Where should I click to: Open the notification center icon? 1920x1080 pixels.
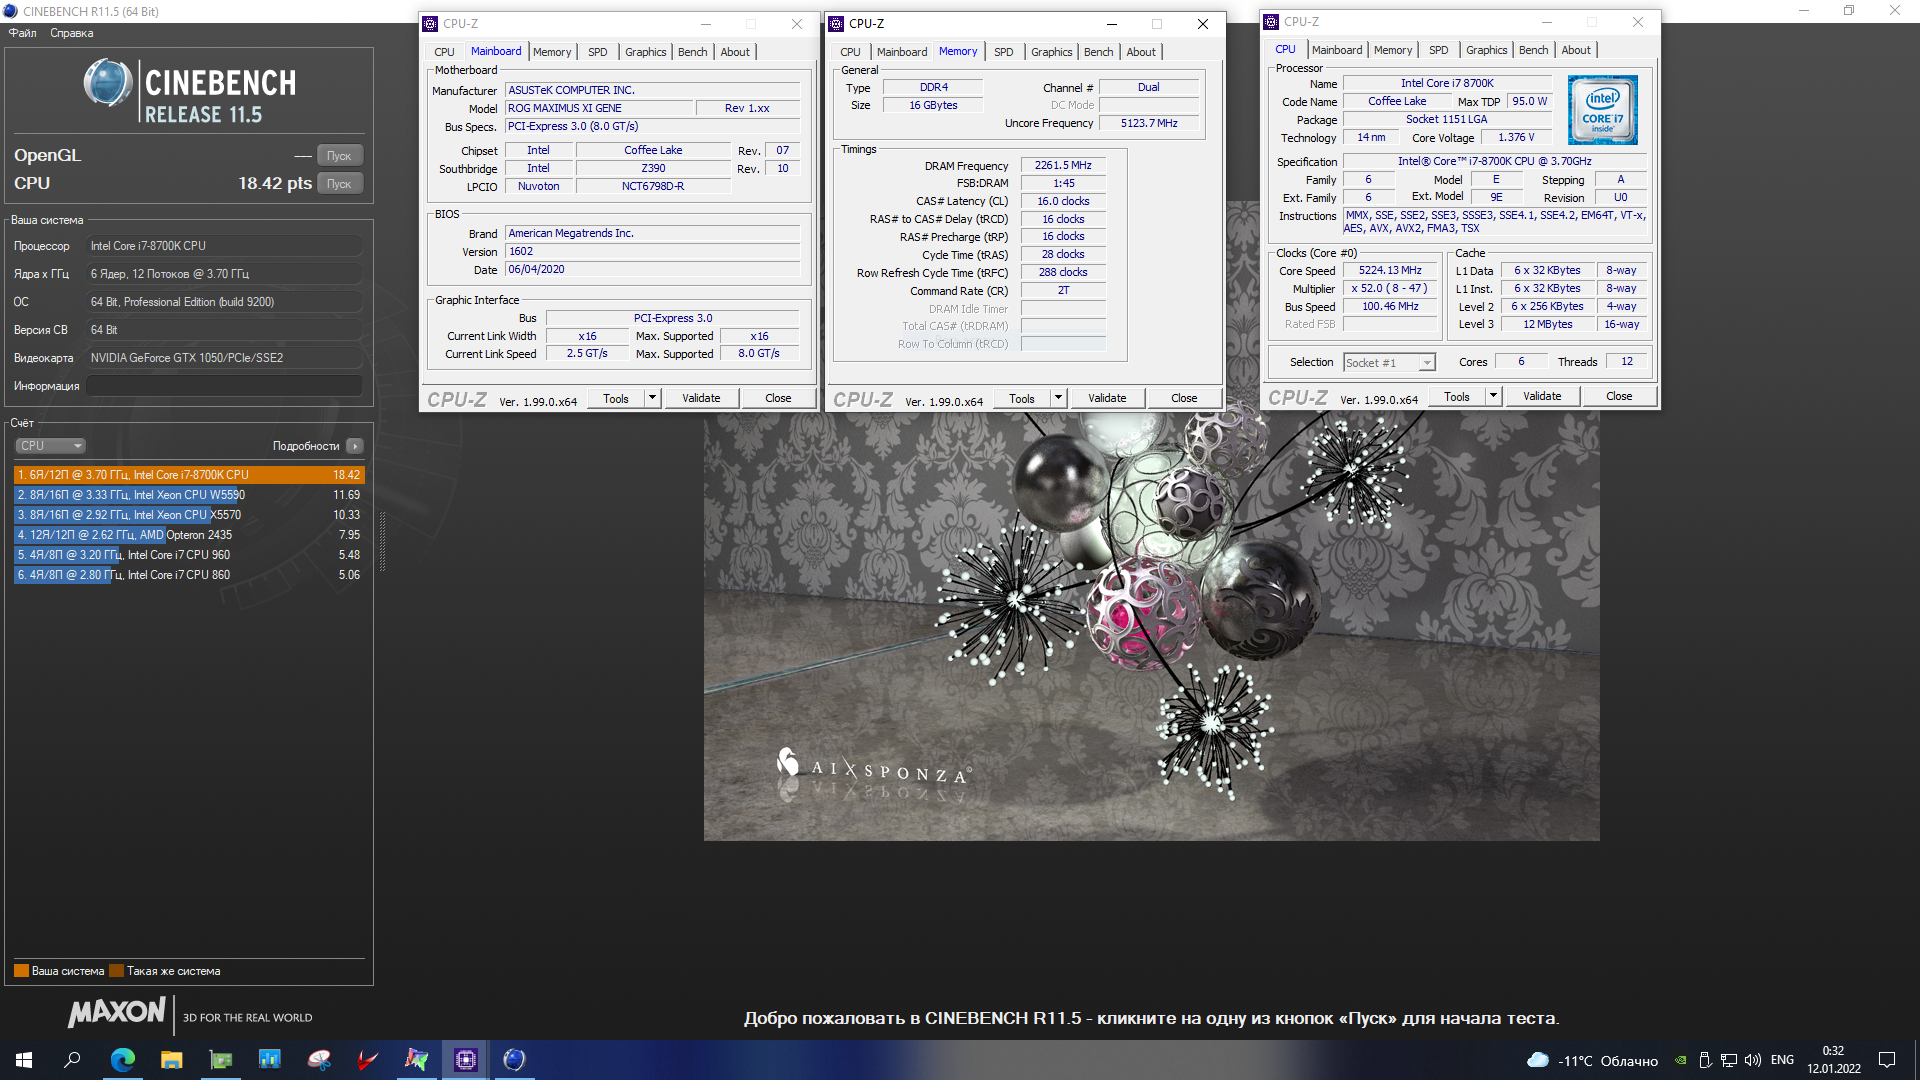pyautogui.click(x=1887, y=1060)
